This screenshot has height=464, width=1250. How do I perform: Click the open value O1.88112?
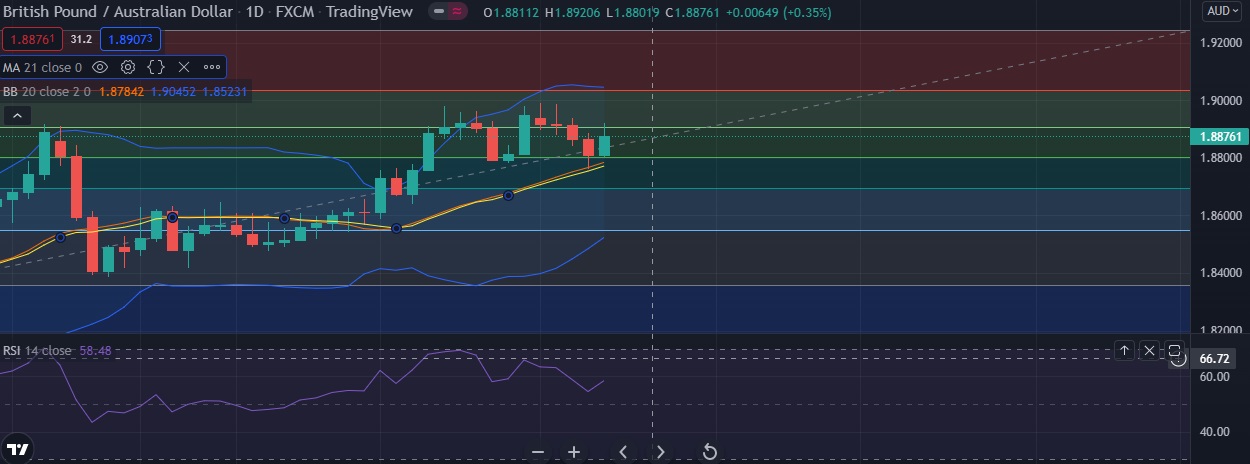[511, 12]
